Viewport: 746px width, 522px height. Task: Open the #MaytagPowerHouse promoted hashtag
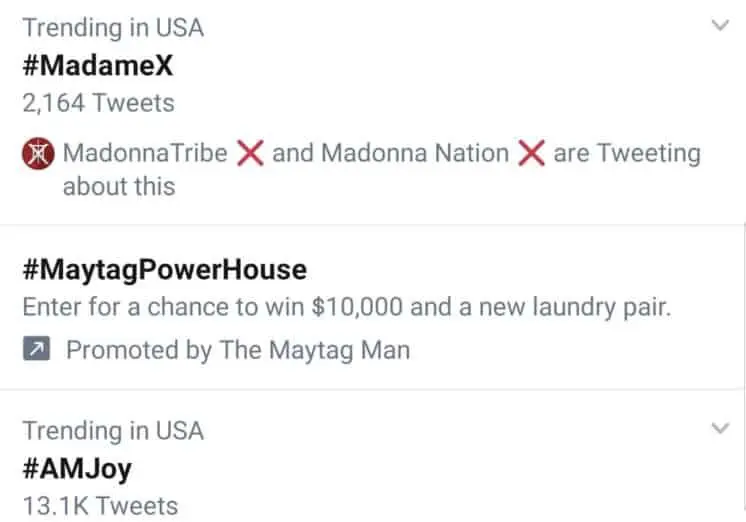(x=165, y=269)
